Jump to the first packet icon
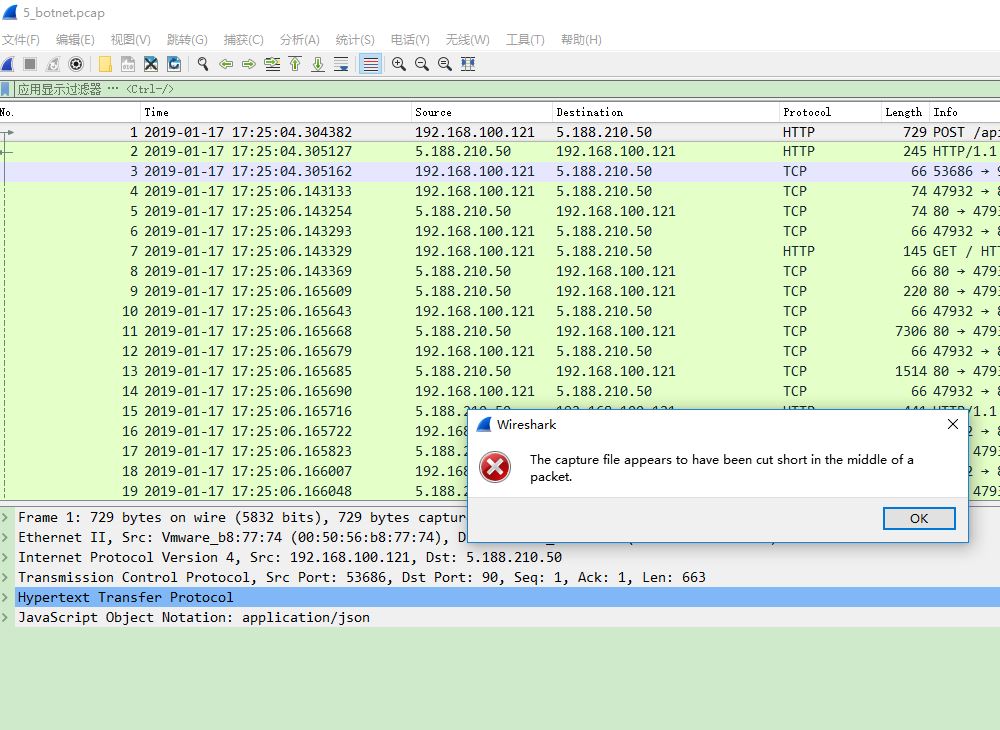This screenshot has width=1000, height=730. click(295, 64)
